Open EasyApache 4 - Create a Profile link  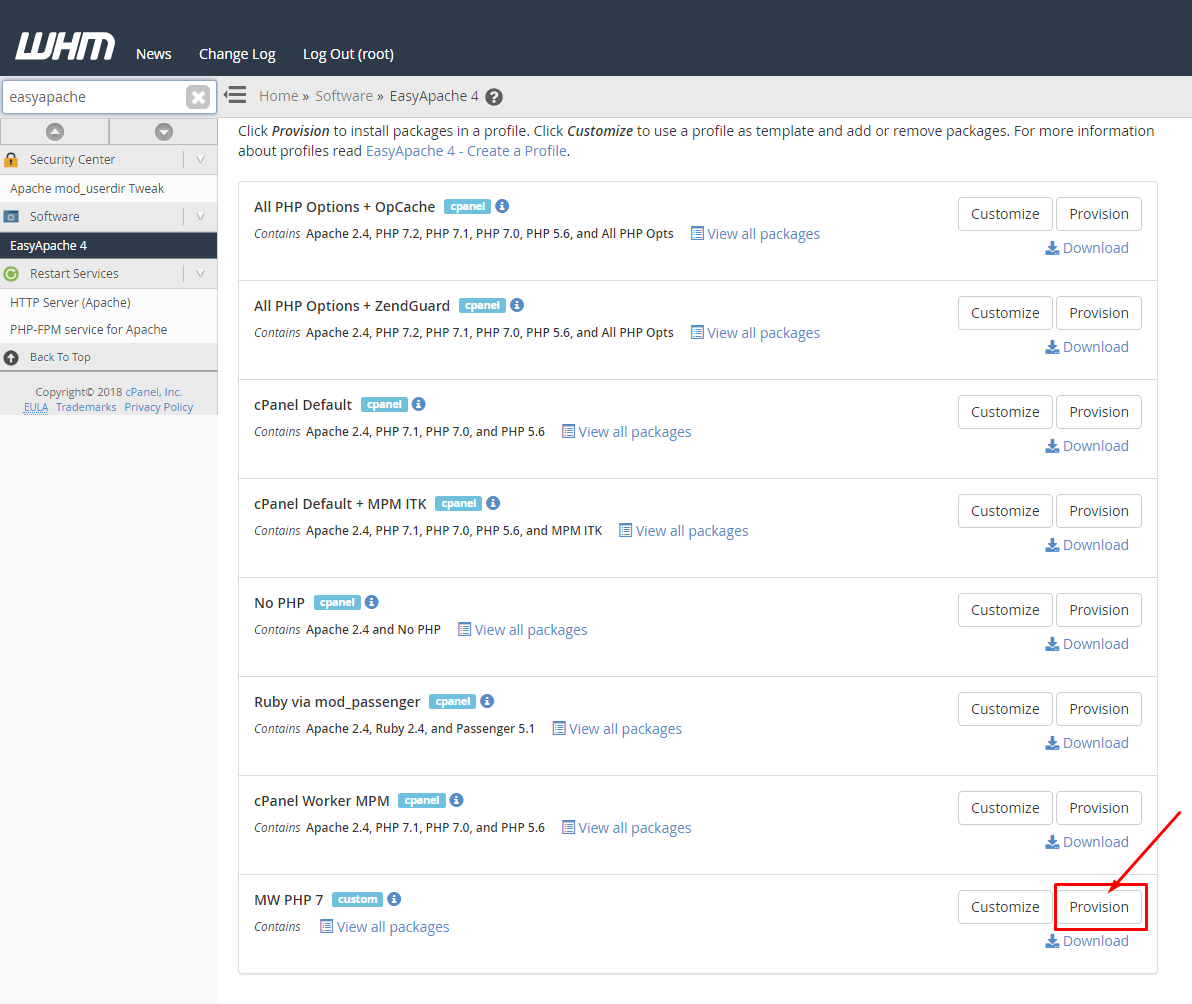[x=466, y=151]
